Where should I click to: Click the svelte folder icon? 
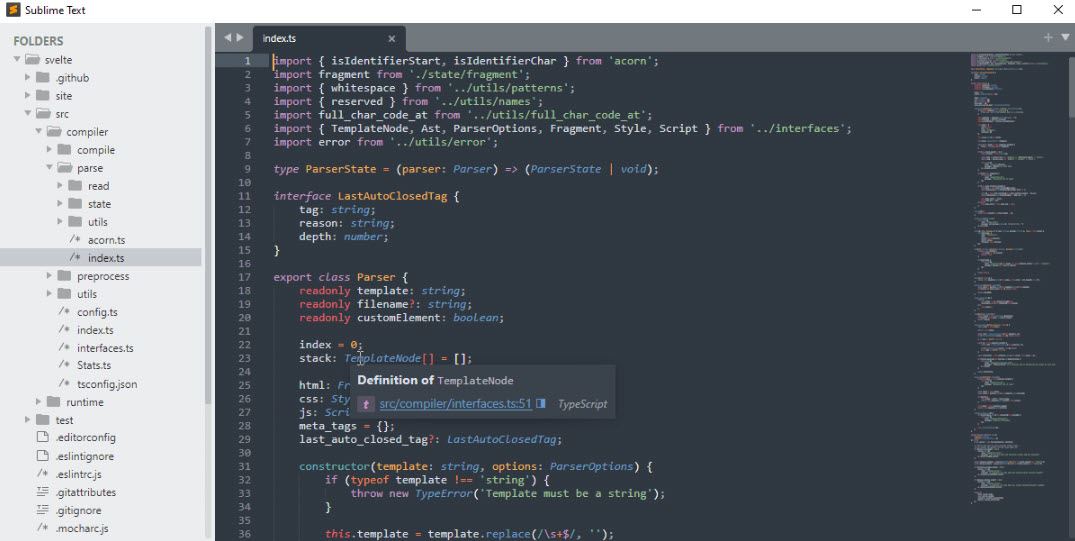pos(32,60)
